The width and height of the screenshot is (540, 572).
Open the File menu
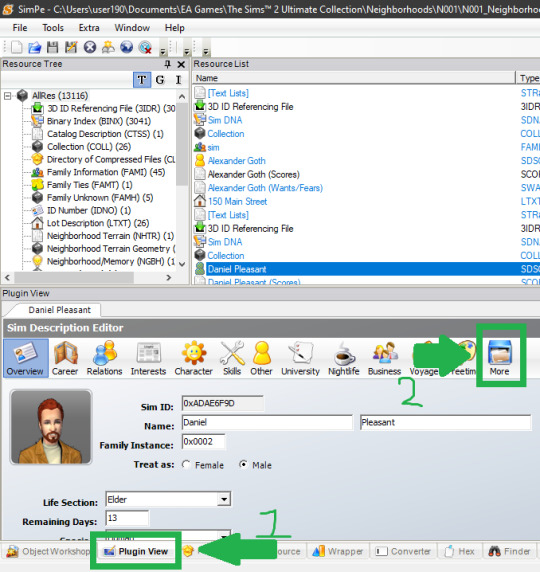pyautogui.click(x=20, y=28)
